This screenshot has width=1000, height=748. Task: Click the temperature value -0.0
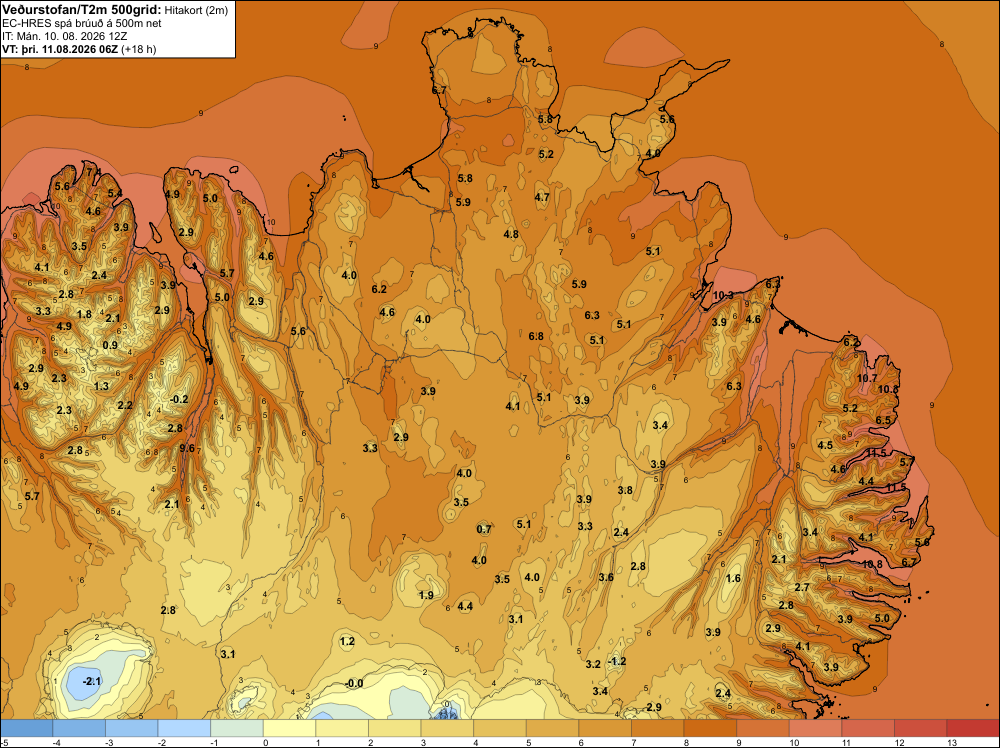[354, 684]
